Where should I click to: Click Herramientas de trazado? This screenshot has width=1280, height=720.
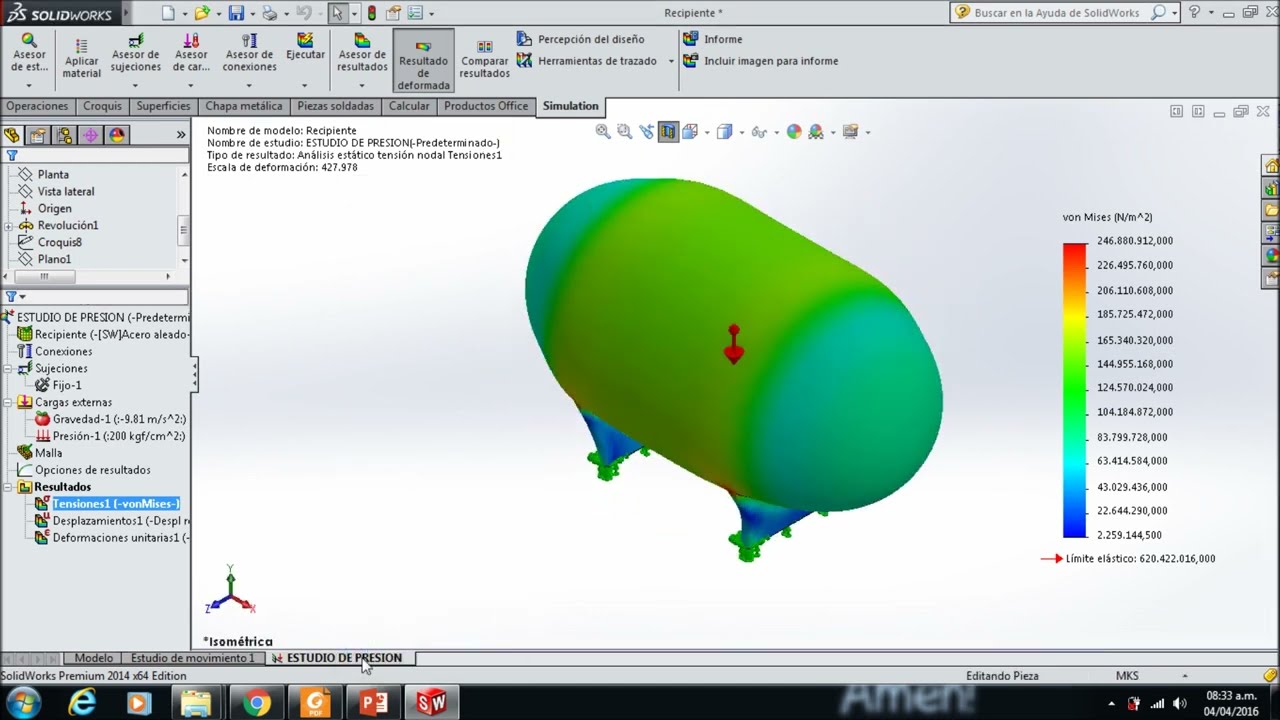click(x=587, y=61)
